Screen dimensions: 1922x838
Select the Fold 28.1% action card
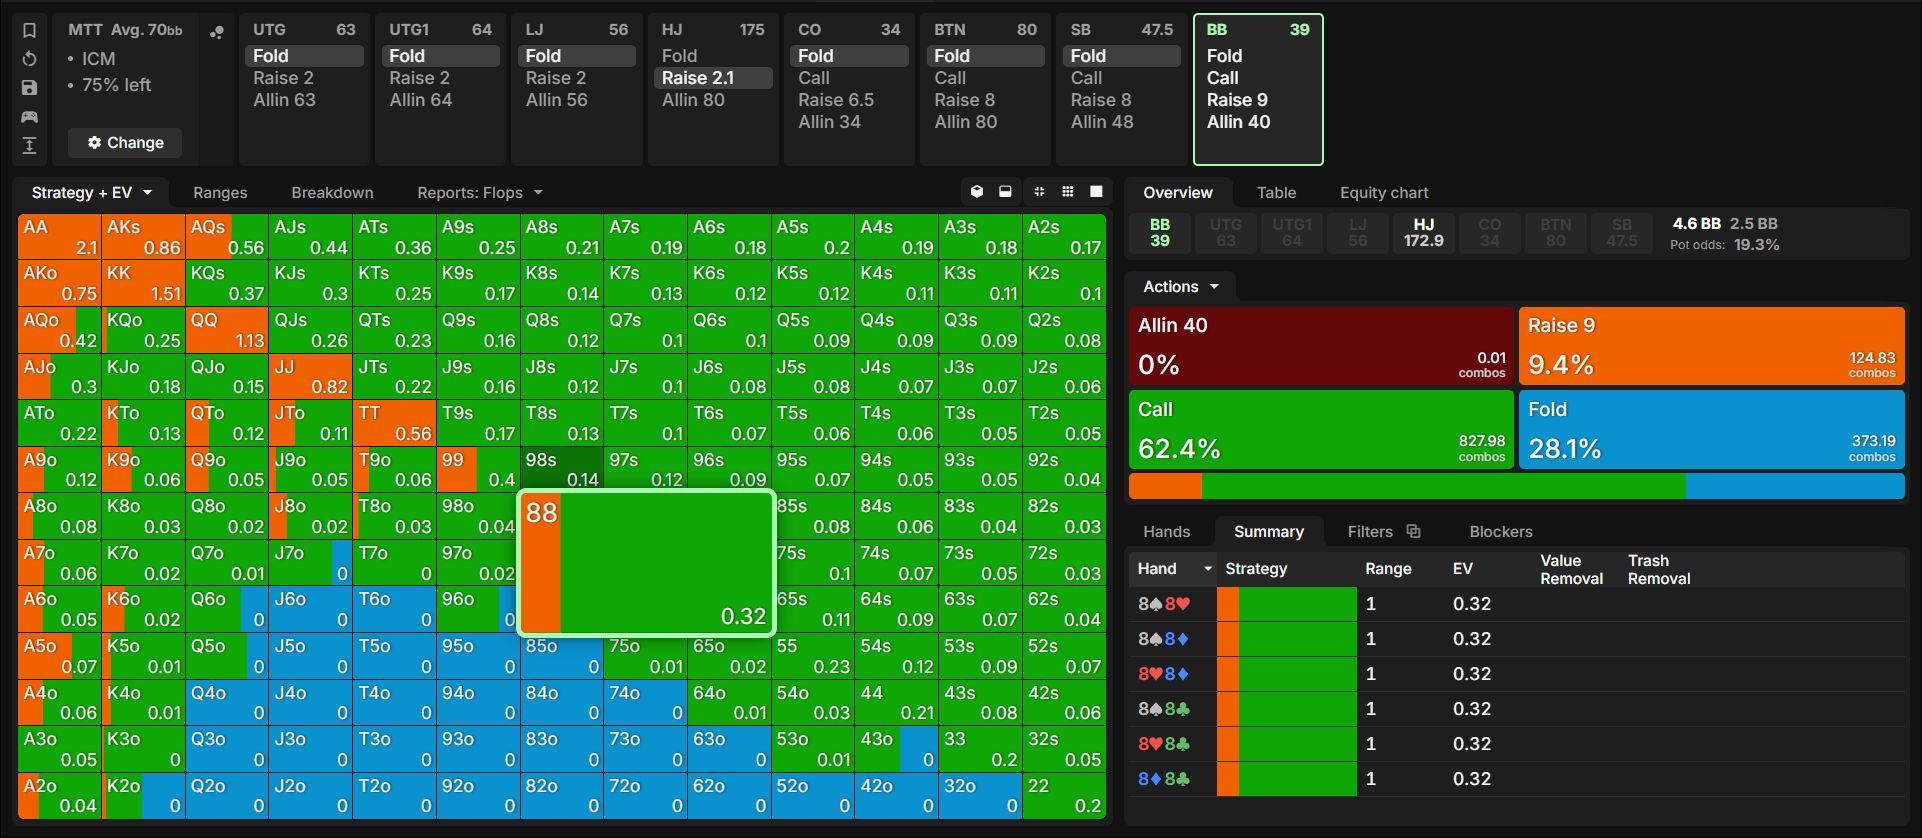(1712, 430)
